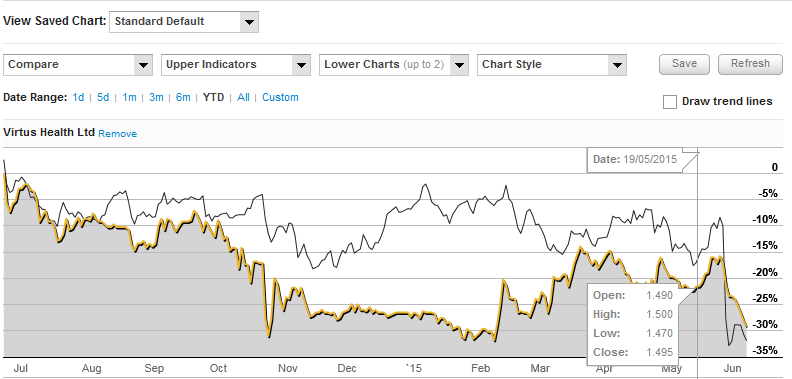Click the -20% axis label

point(766,272)
